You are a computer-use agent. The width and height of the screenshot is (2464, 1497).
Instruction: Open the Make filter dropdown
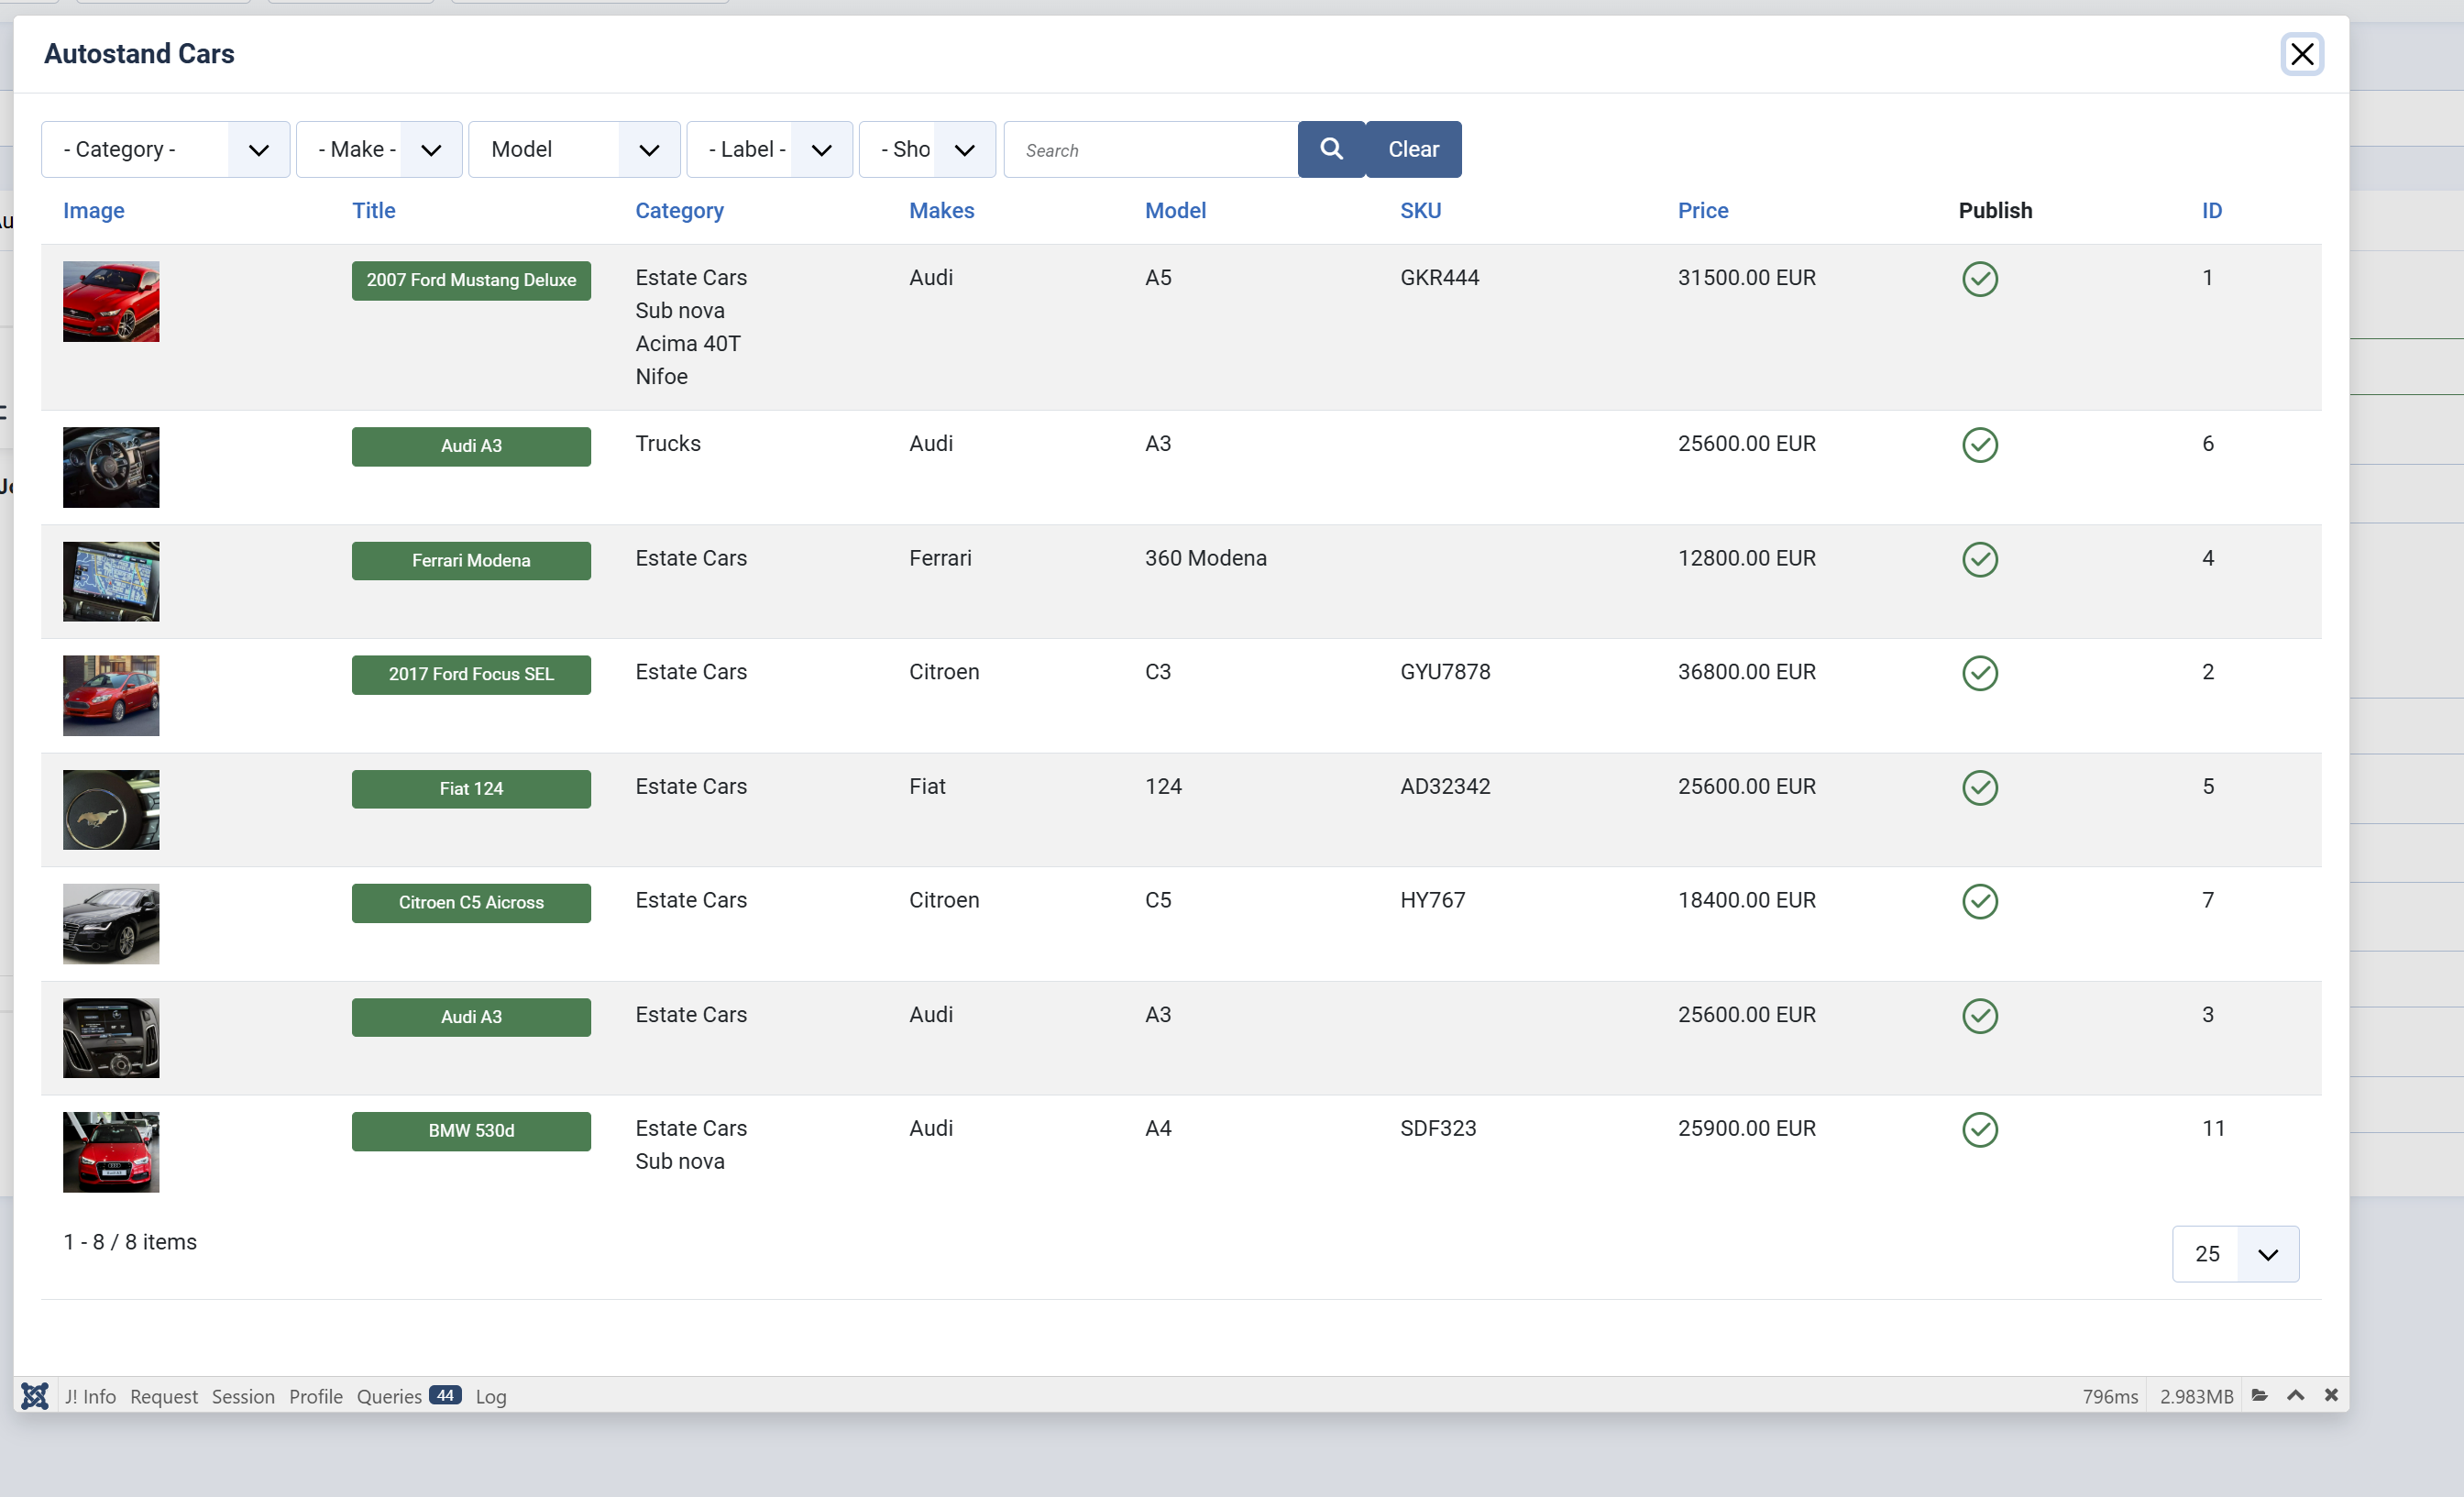pos(379,149)
